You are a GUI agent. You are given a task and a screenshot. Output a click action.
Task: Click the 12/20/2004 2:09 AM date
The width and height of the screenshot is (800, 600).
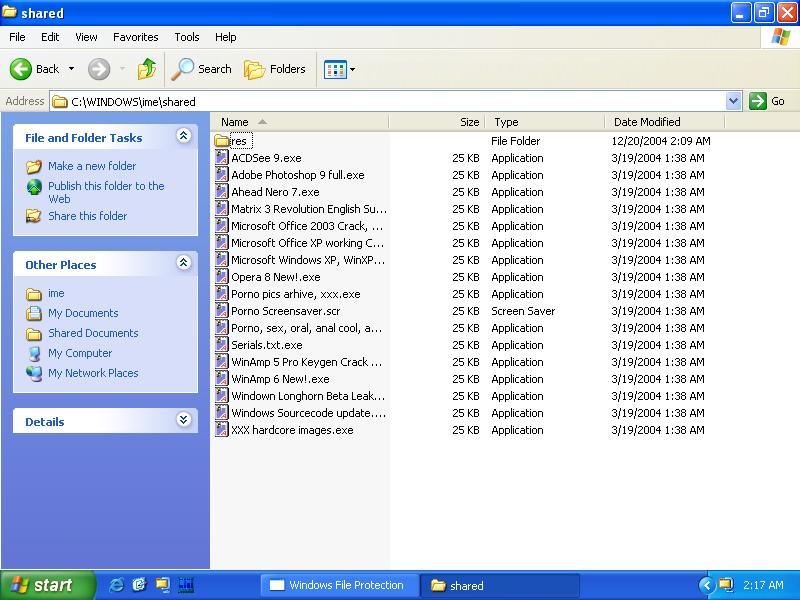tap(661, 141)
